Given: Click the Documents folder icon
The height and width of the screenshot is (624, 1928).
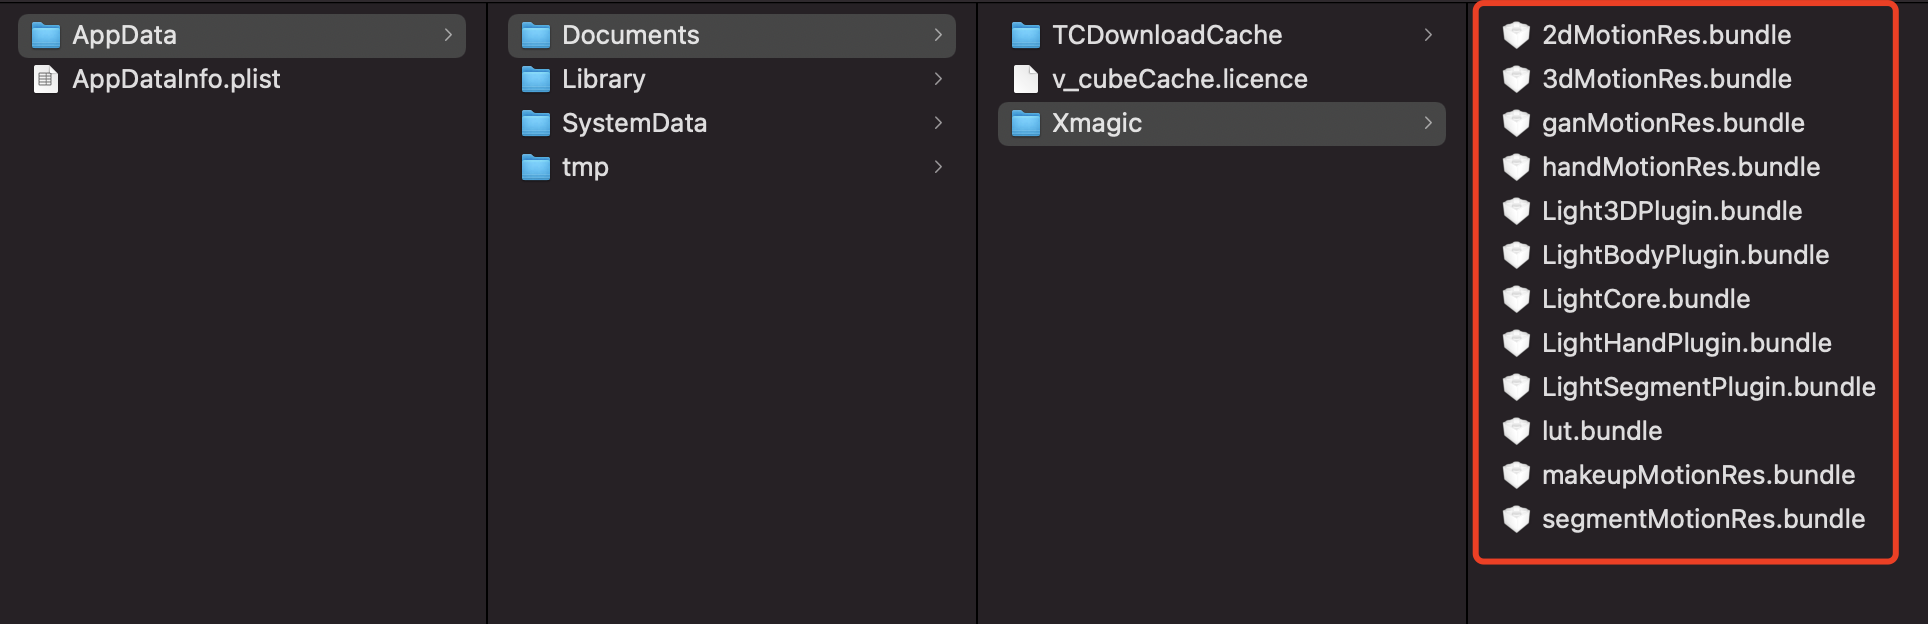Looking at the screenshot, I should [536, 36].
